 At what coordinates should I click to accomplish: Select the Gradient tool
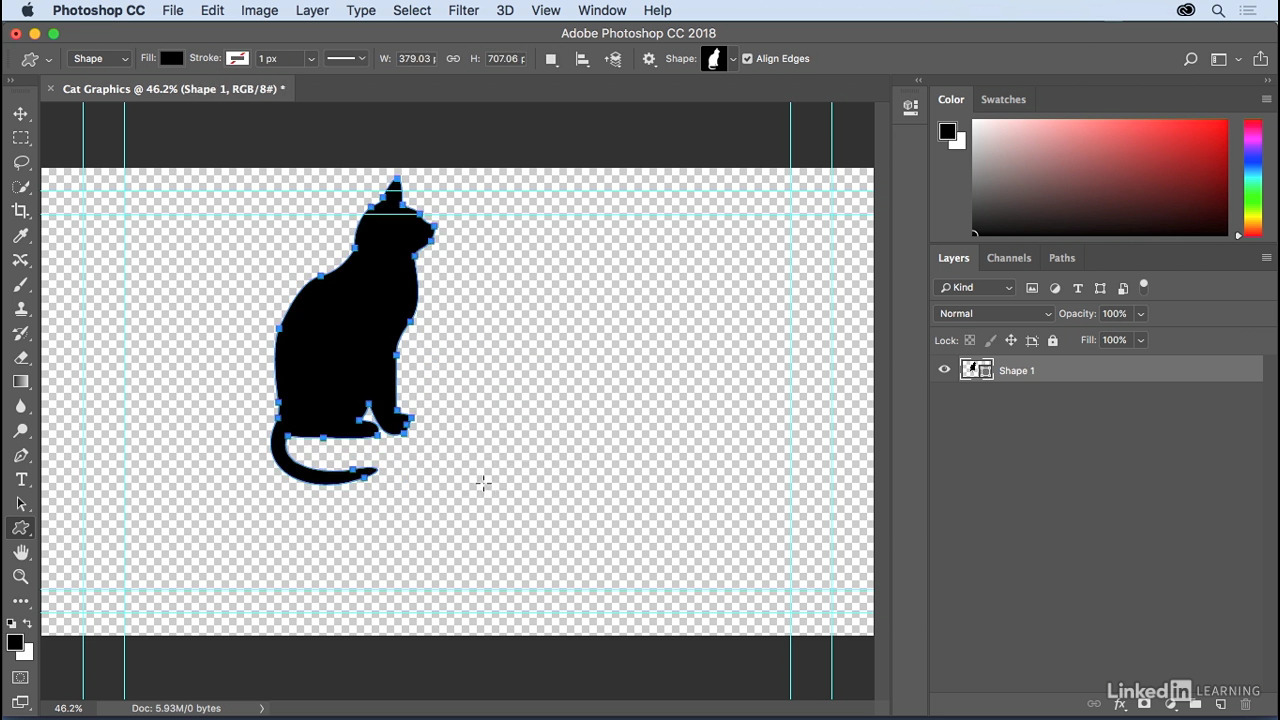21,382
